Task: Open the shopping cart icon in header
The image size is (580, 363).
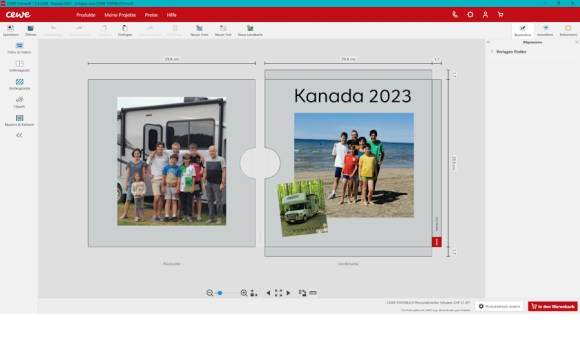Action: point(500,15)
